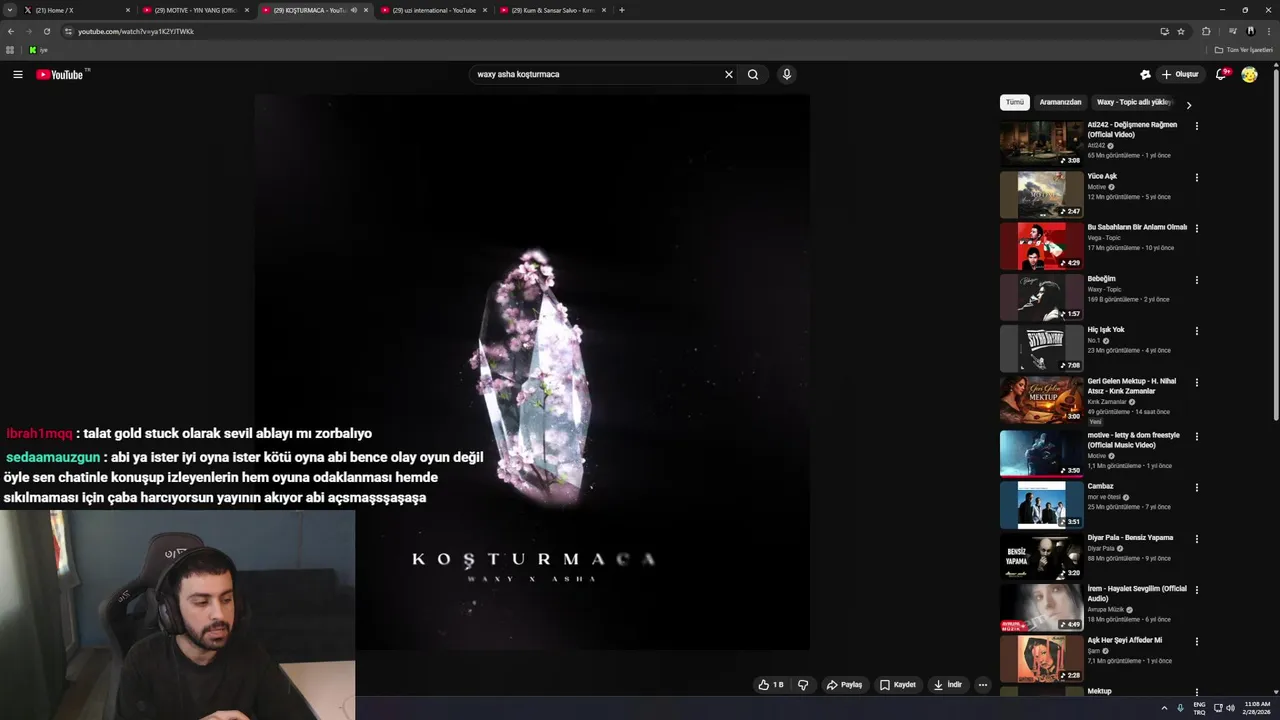Open Cambaz video thumbnail
Image resolution: width=1280 pixels, height=720 pixels.
click(x=1041, y=505)
